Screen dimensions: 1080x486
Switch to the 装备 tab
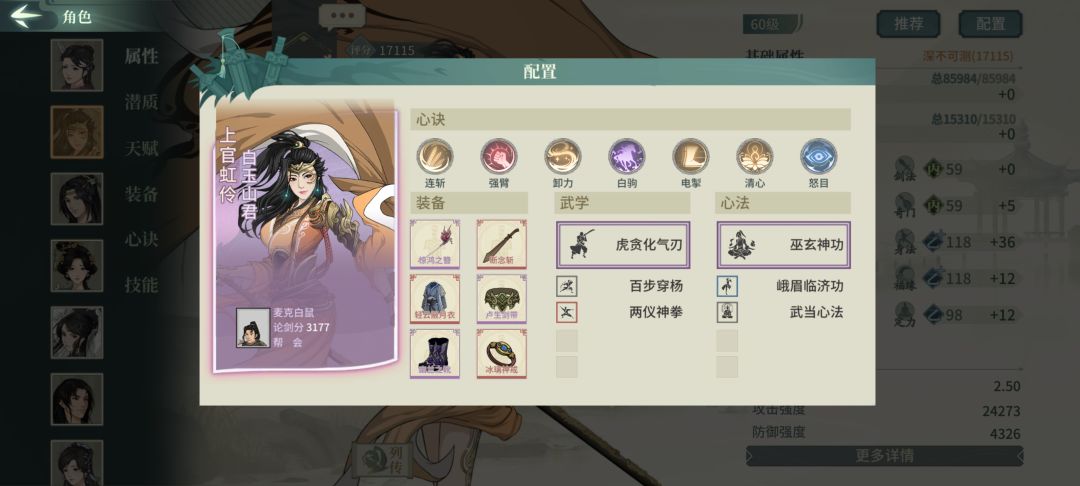tap(141, 194)
